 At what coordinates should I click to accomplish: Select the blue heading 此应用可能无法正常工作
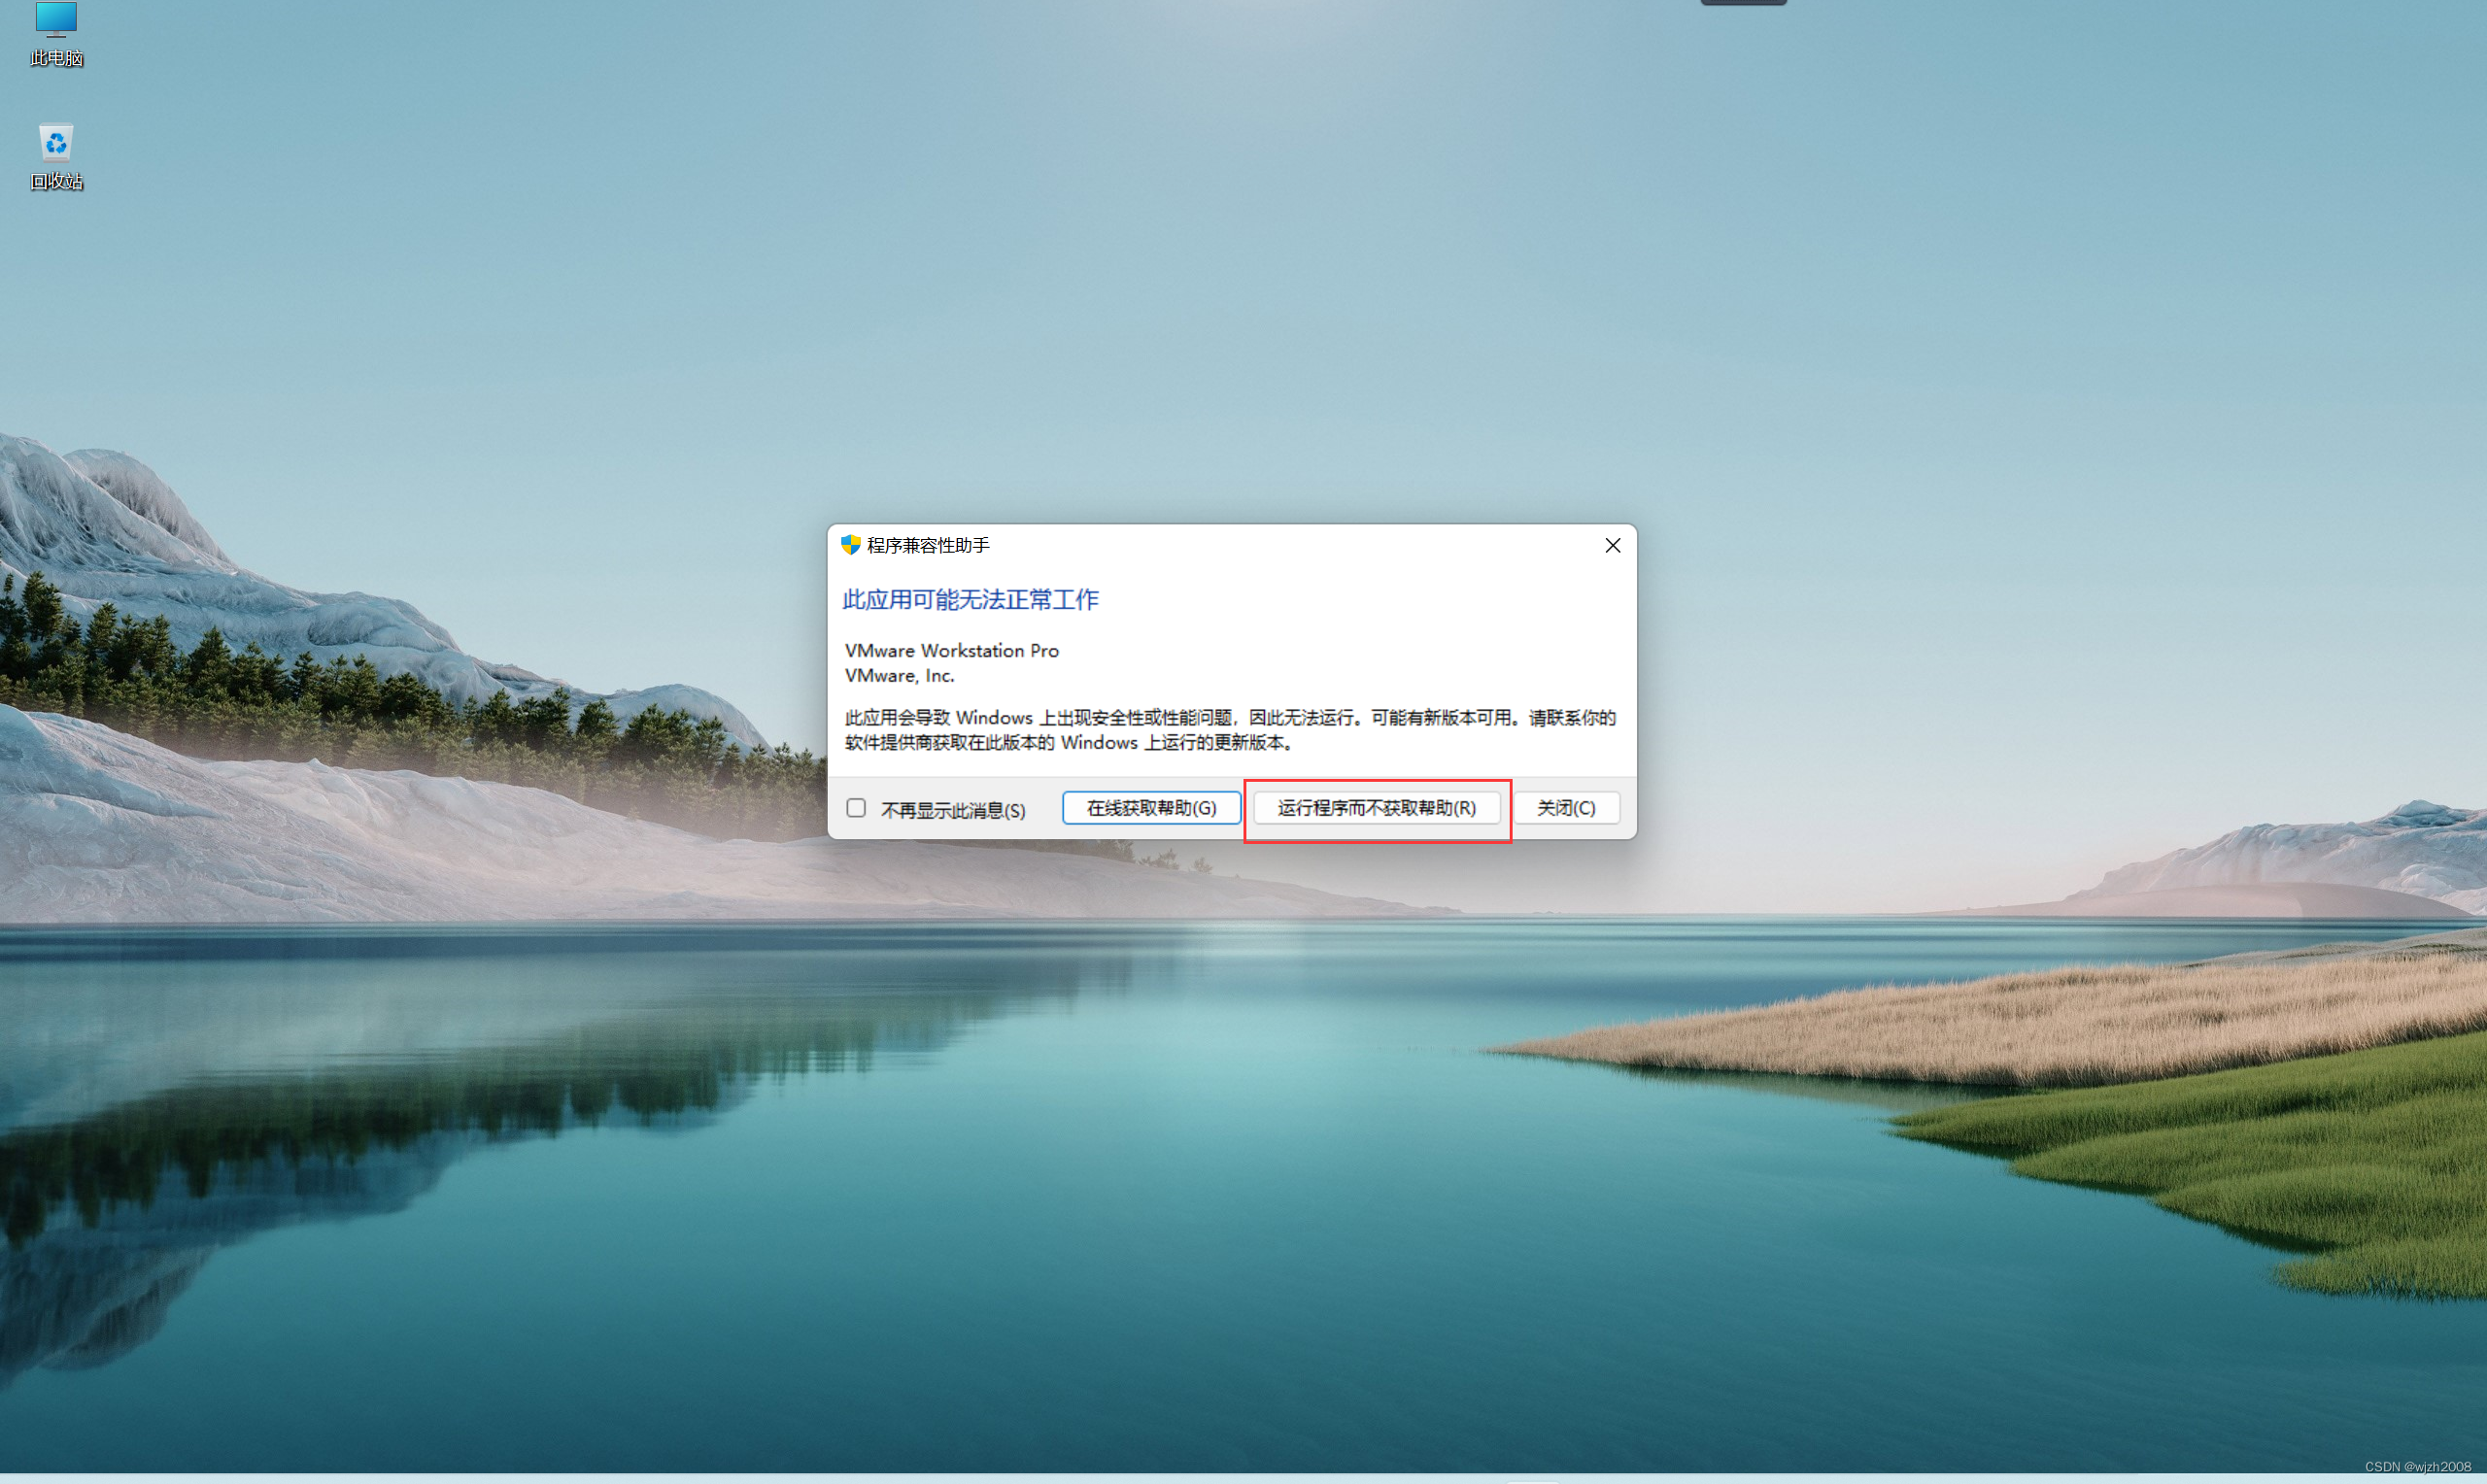(x=968, y=600)
